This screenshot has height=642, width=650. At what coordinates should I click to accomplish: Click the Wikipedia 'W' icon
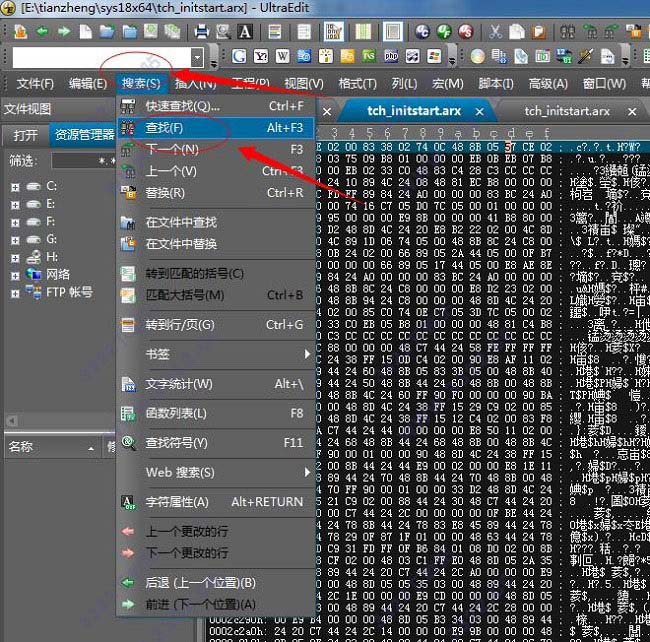[282, 56]
